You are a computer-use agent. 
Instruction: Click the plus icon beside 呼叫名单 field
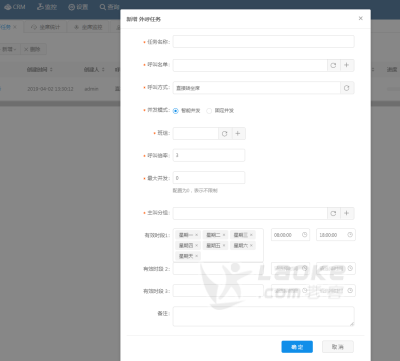pos(347,65)
